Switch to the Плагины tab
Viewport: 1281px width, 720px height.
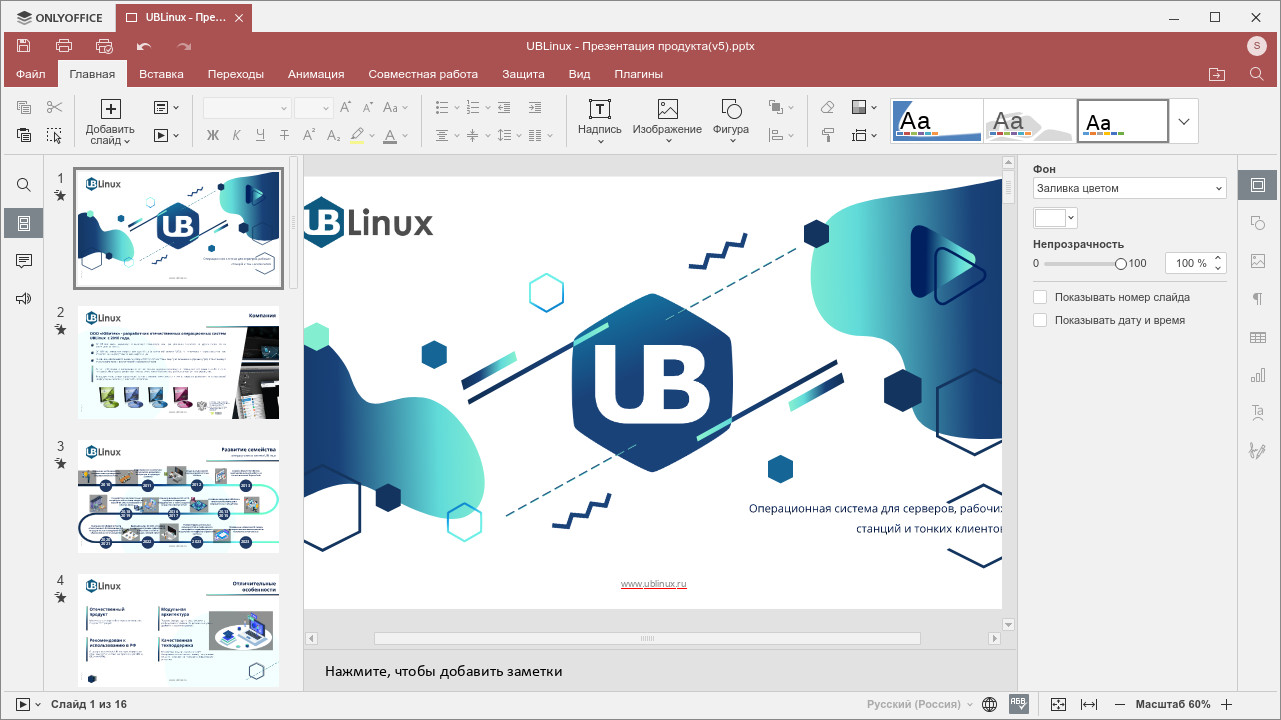pyautogui.click(x=638, y=74)
